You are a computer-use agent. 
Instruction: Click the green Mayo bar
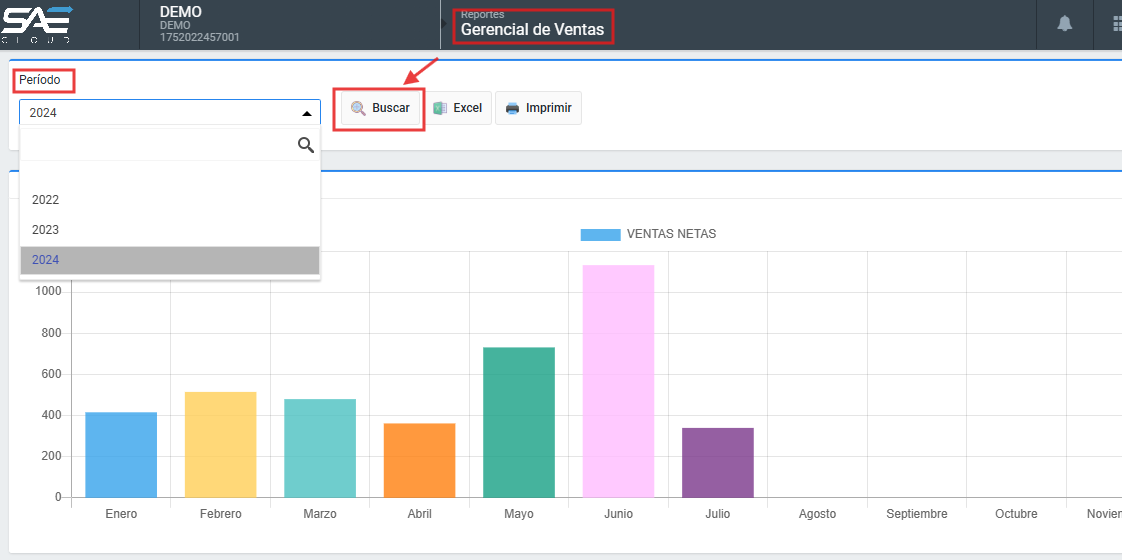point(518,422)
